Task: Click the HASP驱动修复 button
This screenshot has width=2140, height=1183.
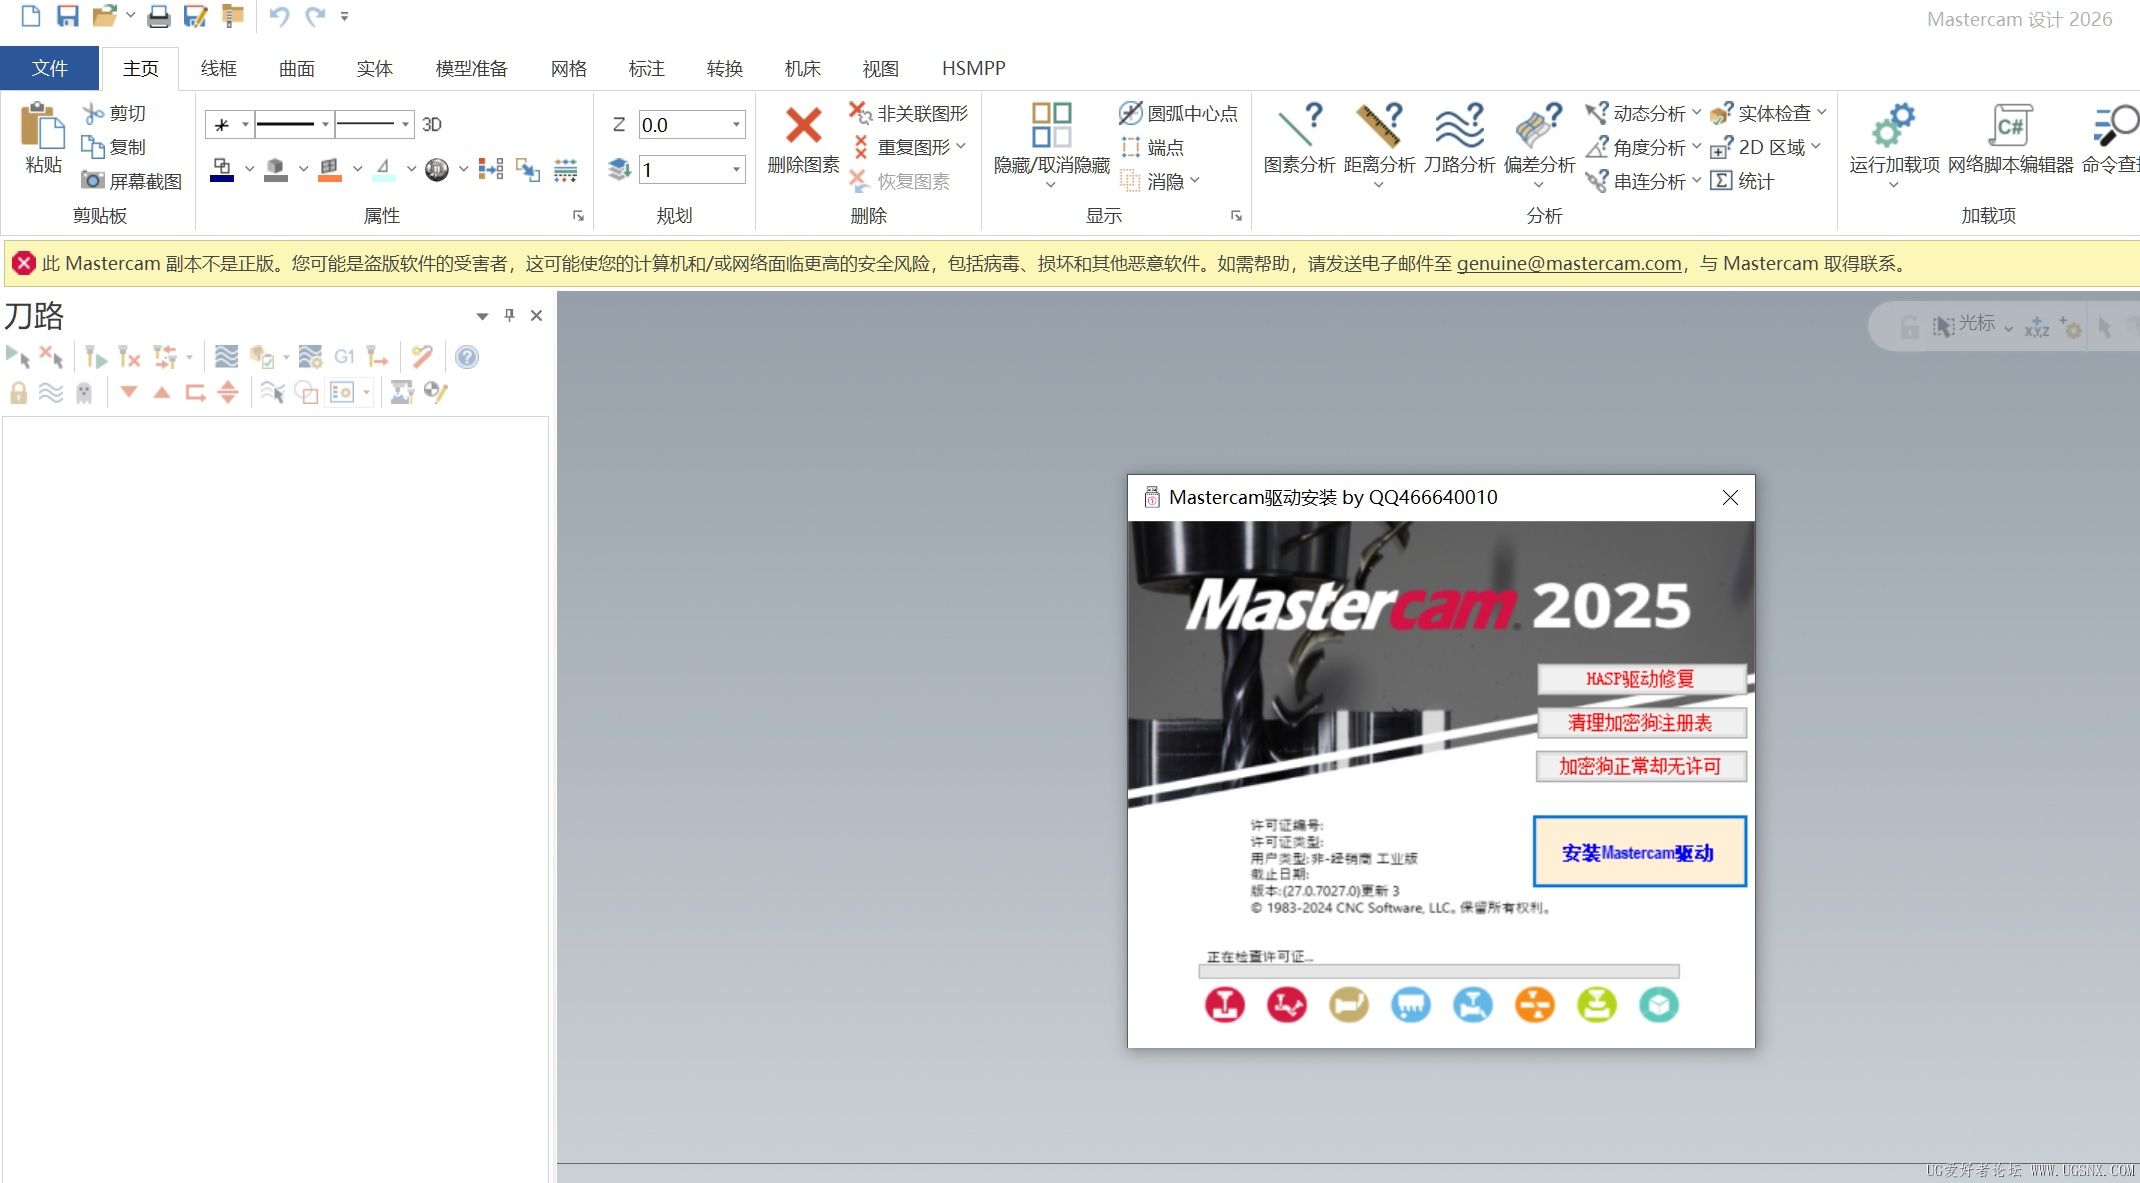Action: (1641, 679)
